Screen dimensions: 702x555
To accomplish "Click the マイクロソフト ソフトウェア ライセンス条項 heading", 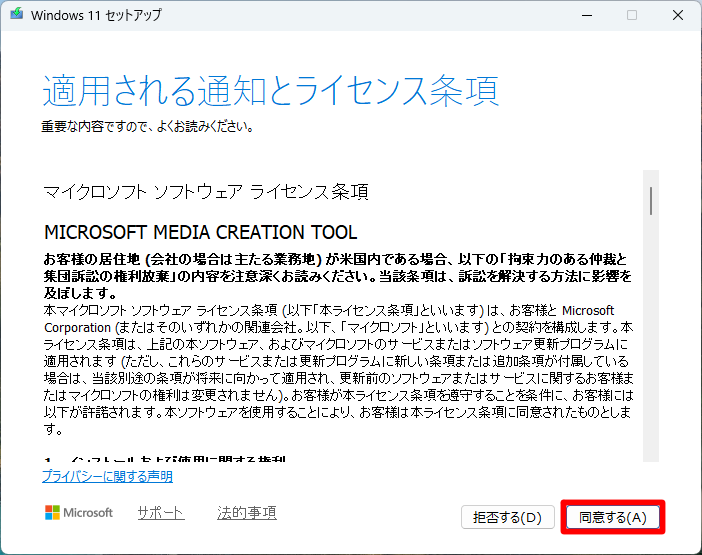I will click(206, 192).
